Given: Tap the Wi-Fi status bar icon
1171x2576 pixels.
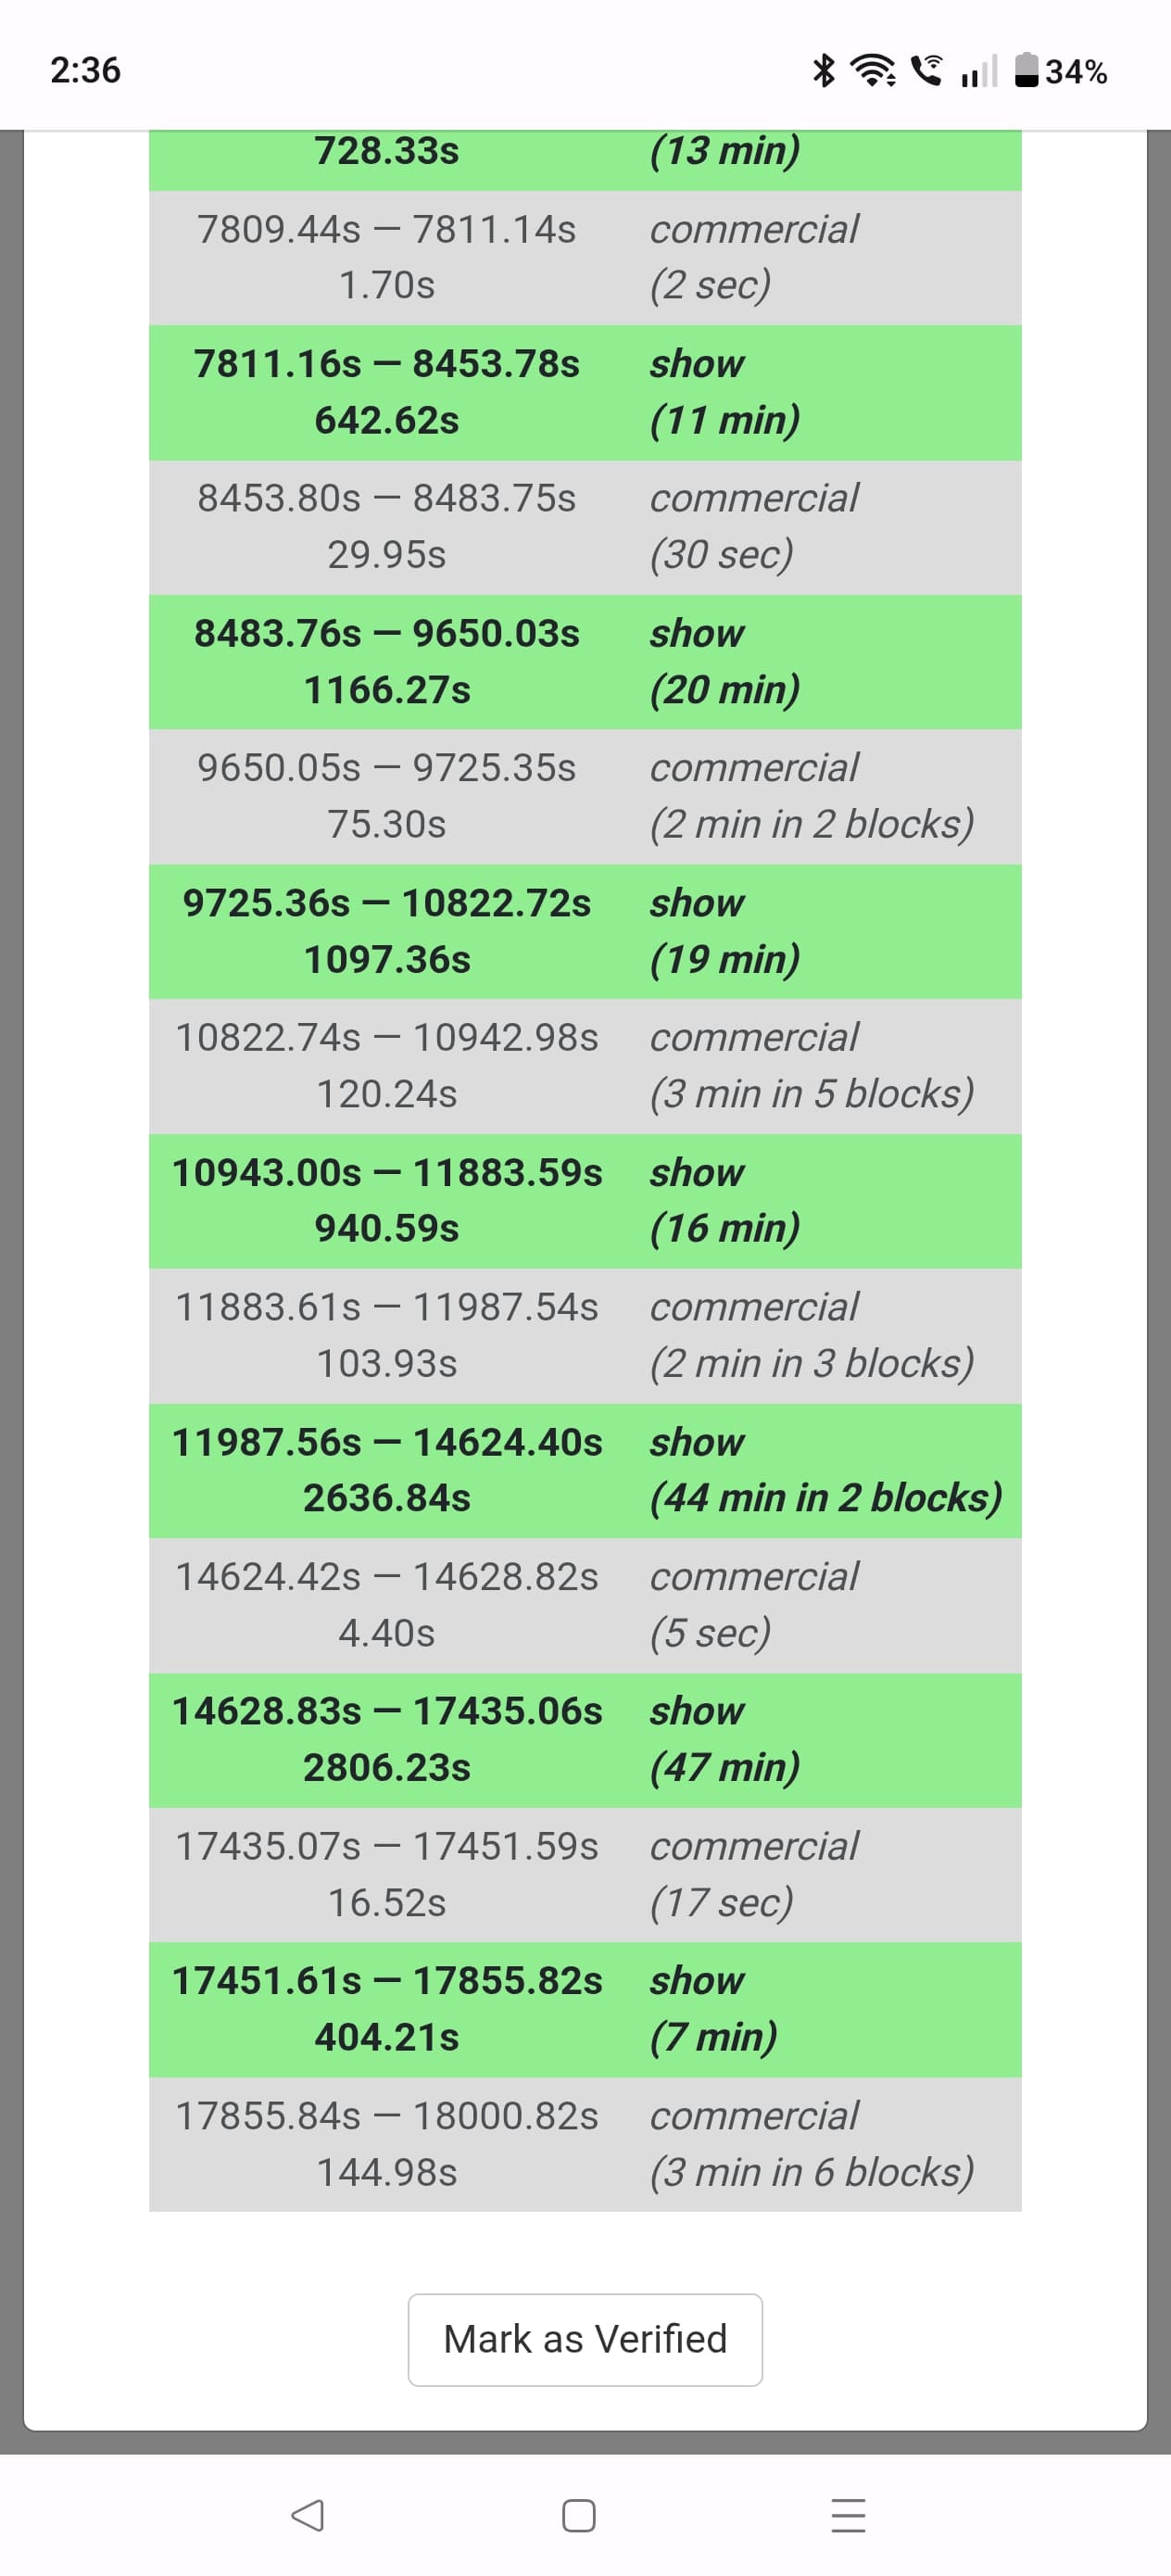Looking at the screenshot, I should point(873,70).
